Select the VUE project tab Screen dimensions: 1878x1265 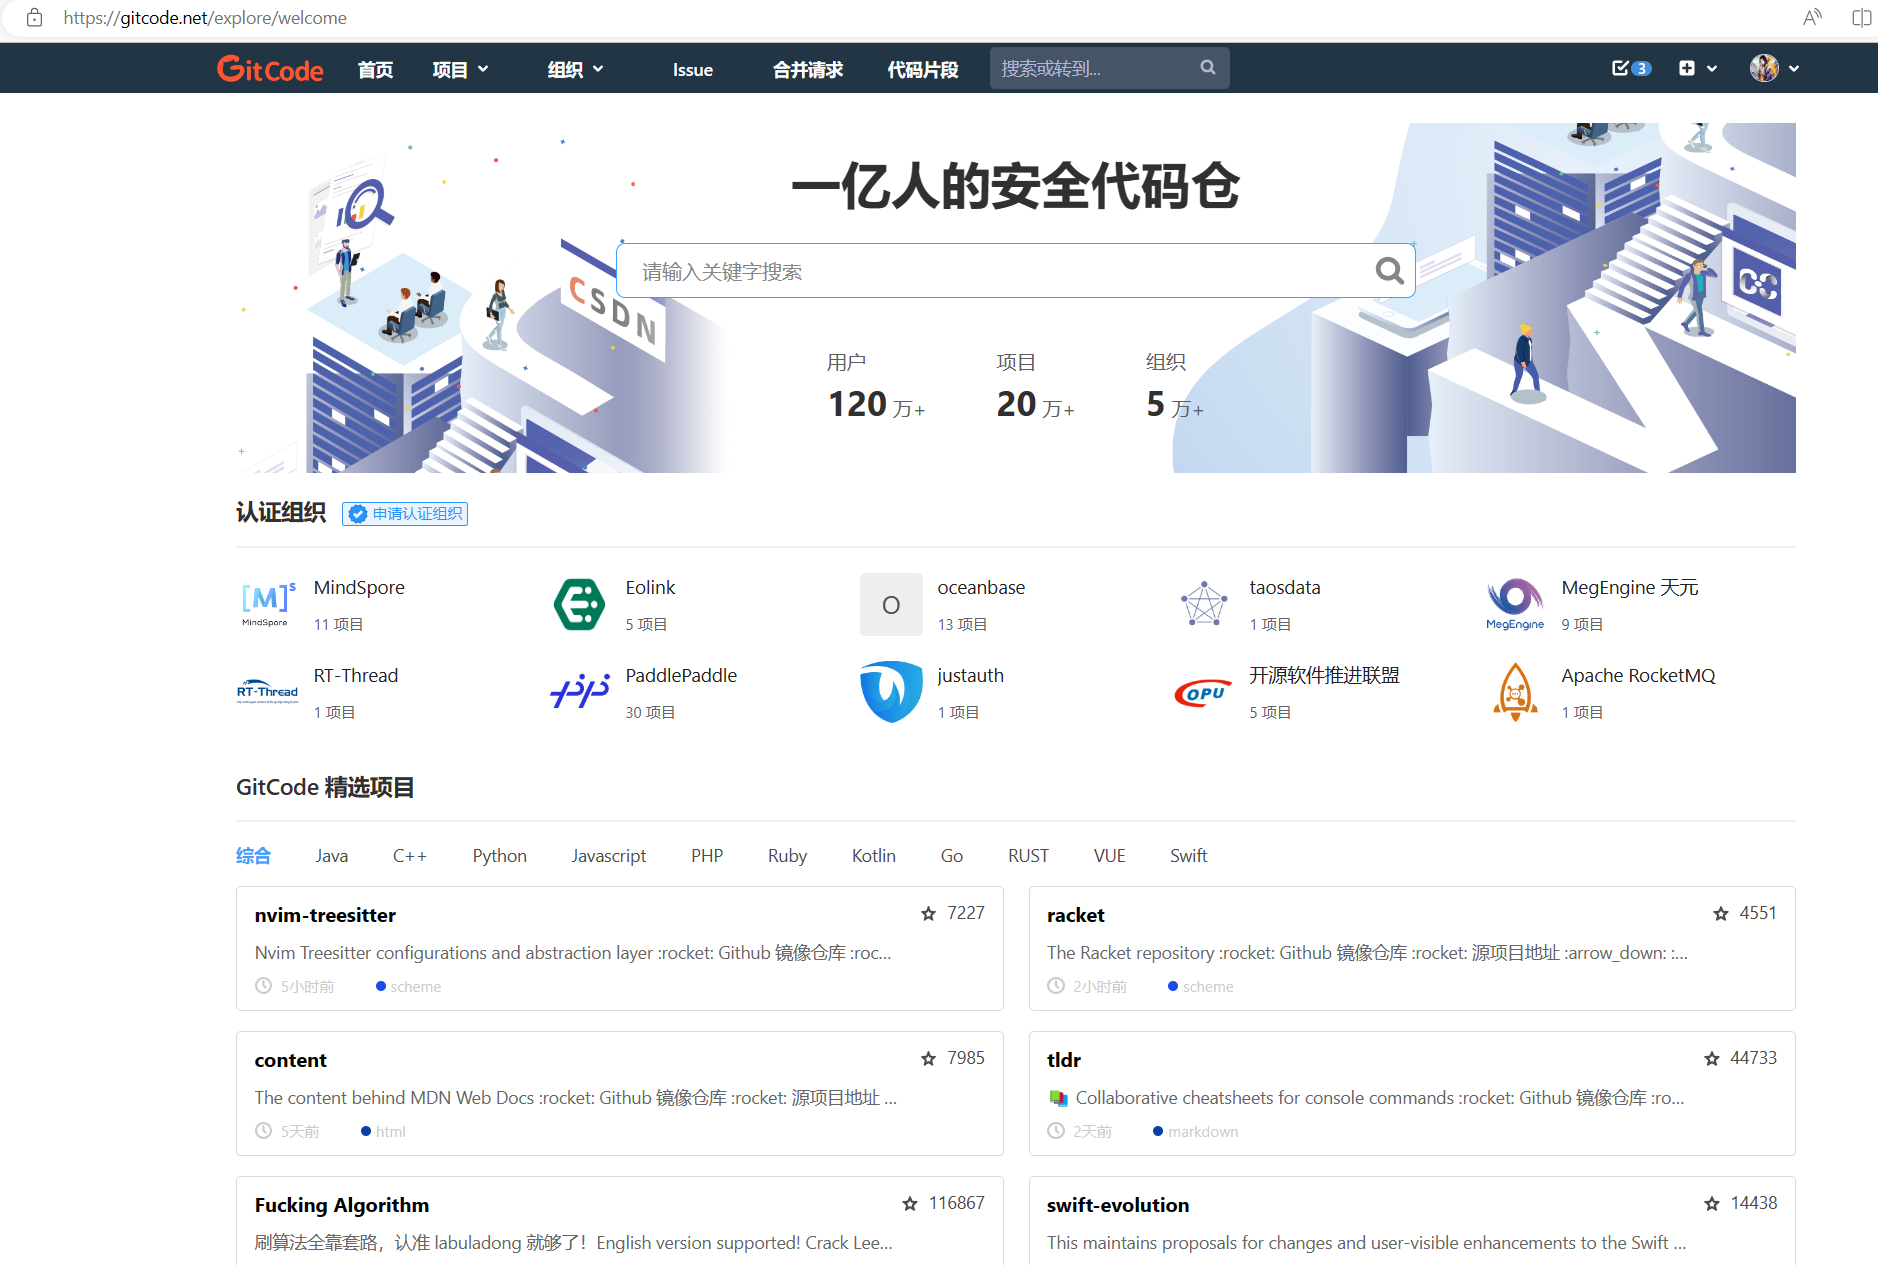click(x=1110, y=855)
